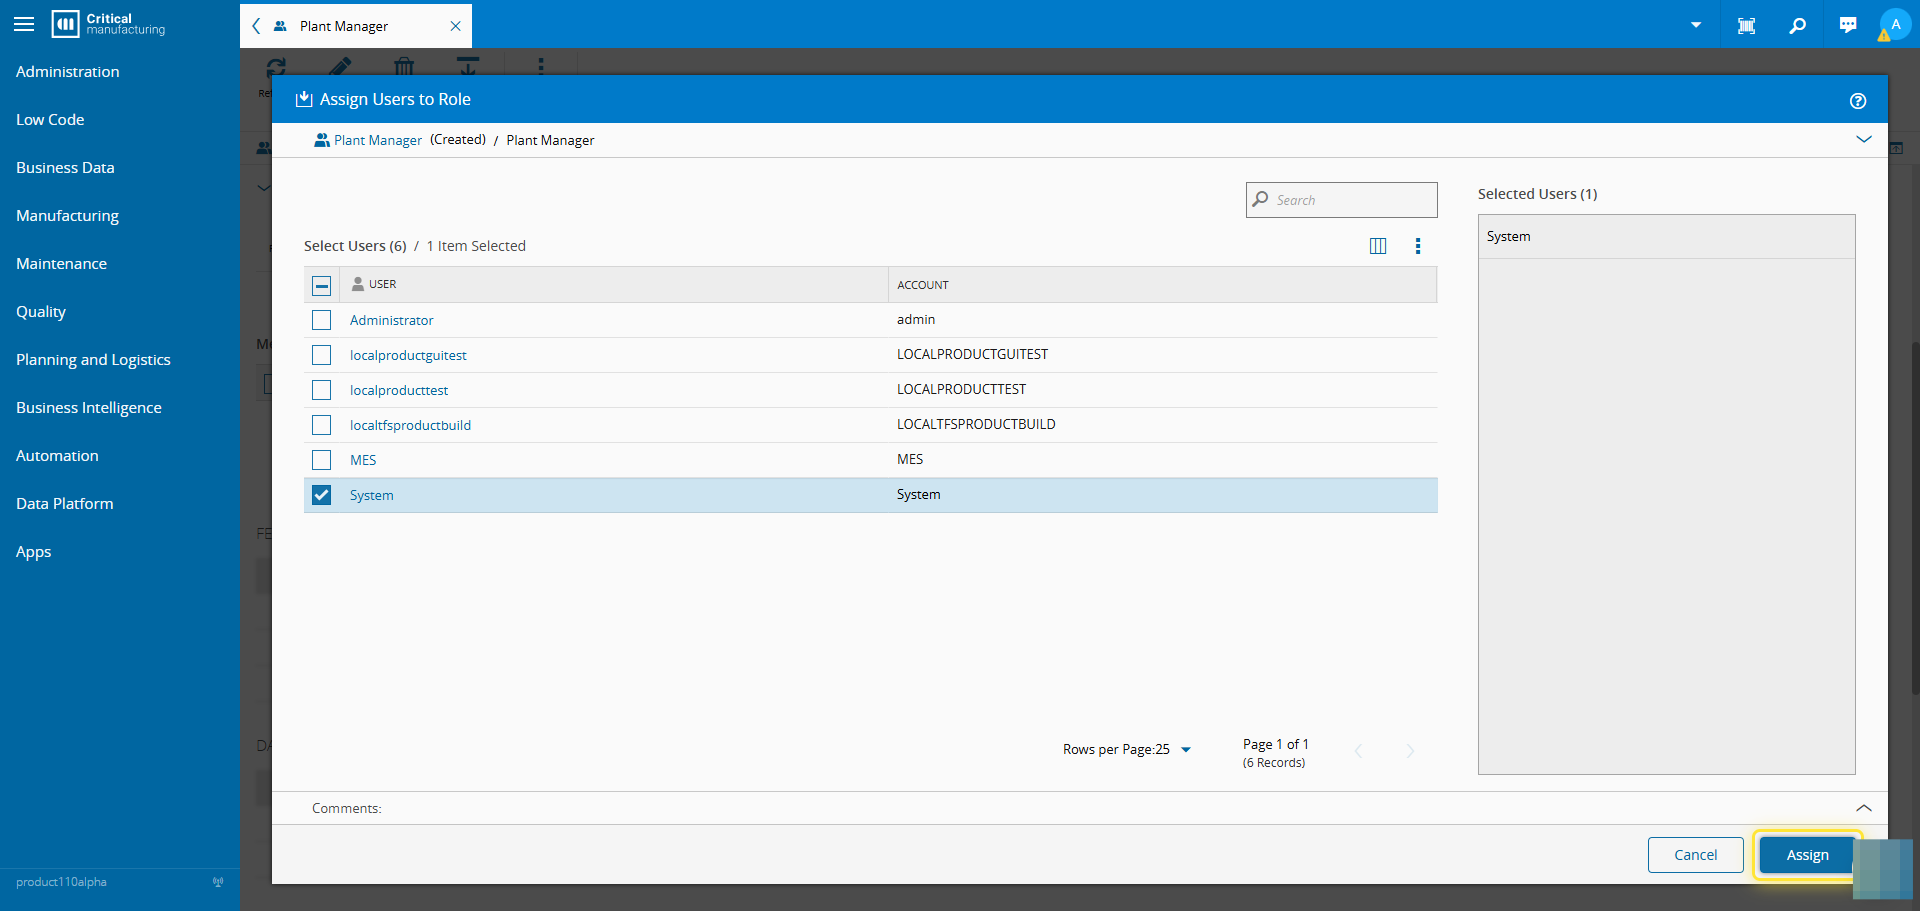Open the column chooser icon
This screenshot has width=1920, height=911.
point(1377,246)
